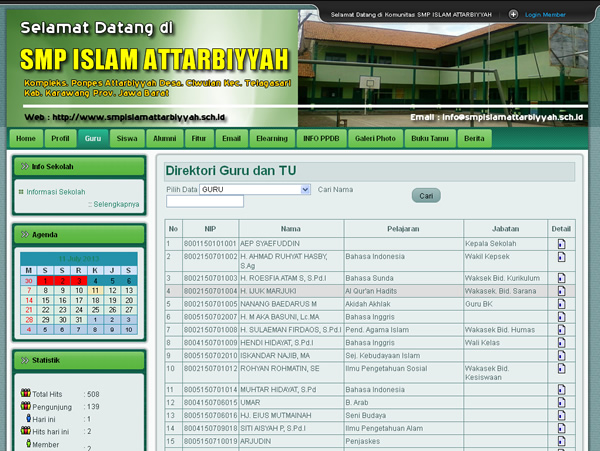
Task: Click the Total Hits statistics icon
Action: coord(26,394)
